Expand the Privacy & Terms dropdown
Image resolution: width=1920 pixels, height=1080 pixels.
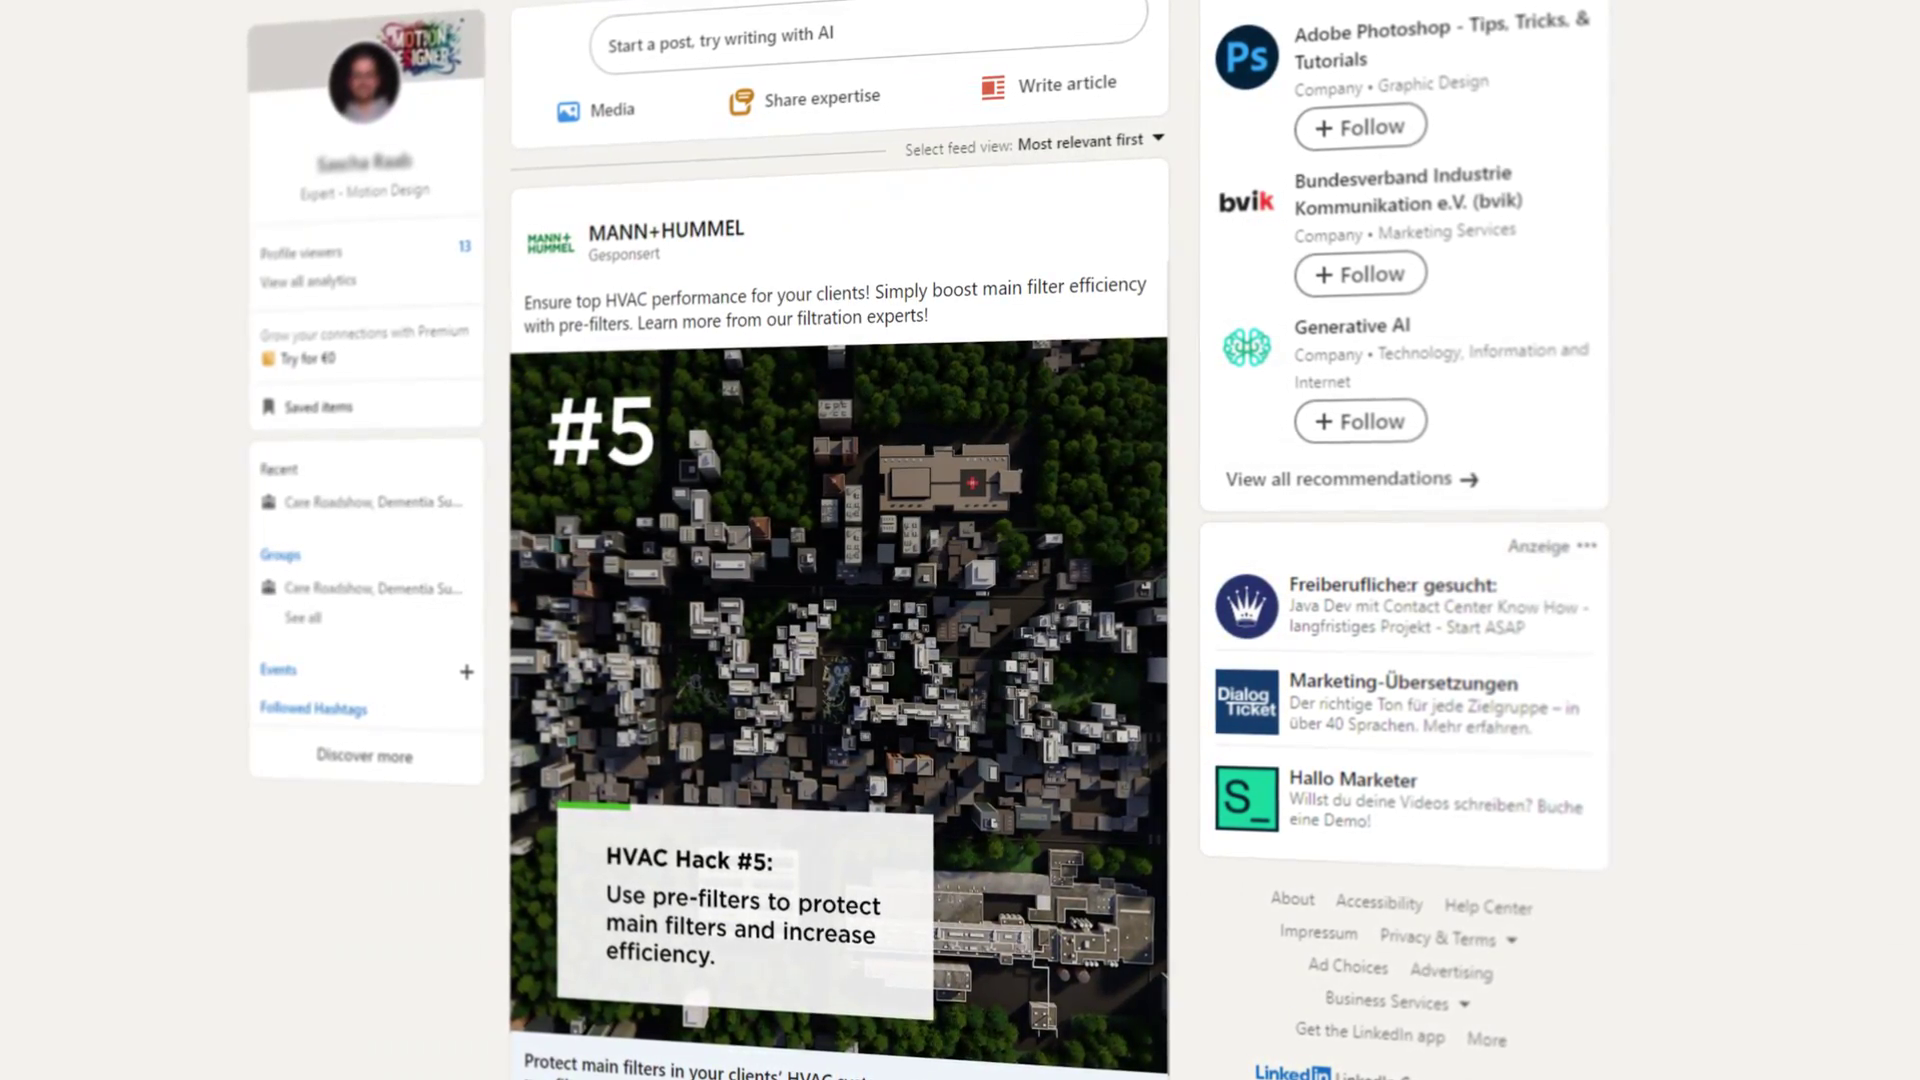1512,940
